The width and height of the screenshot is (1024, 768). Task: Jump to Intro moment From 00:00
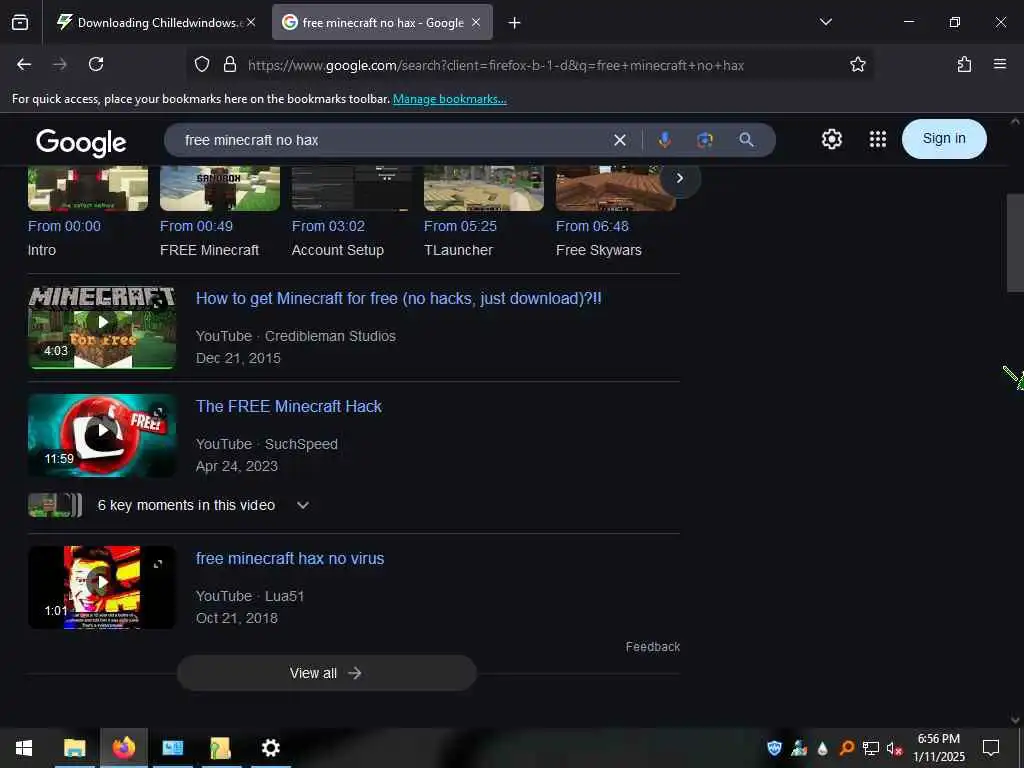click(x=64, y=226)
